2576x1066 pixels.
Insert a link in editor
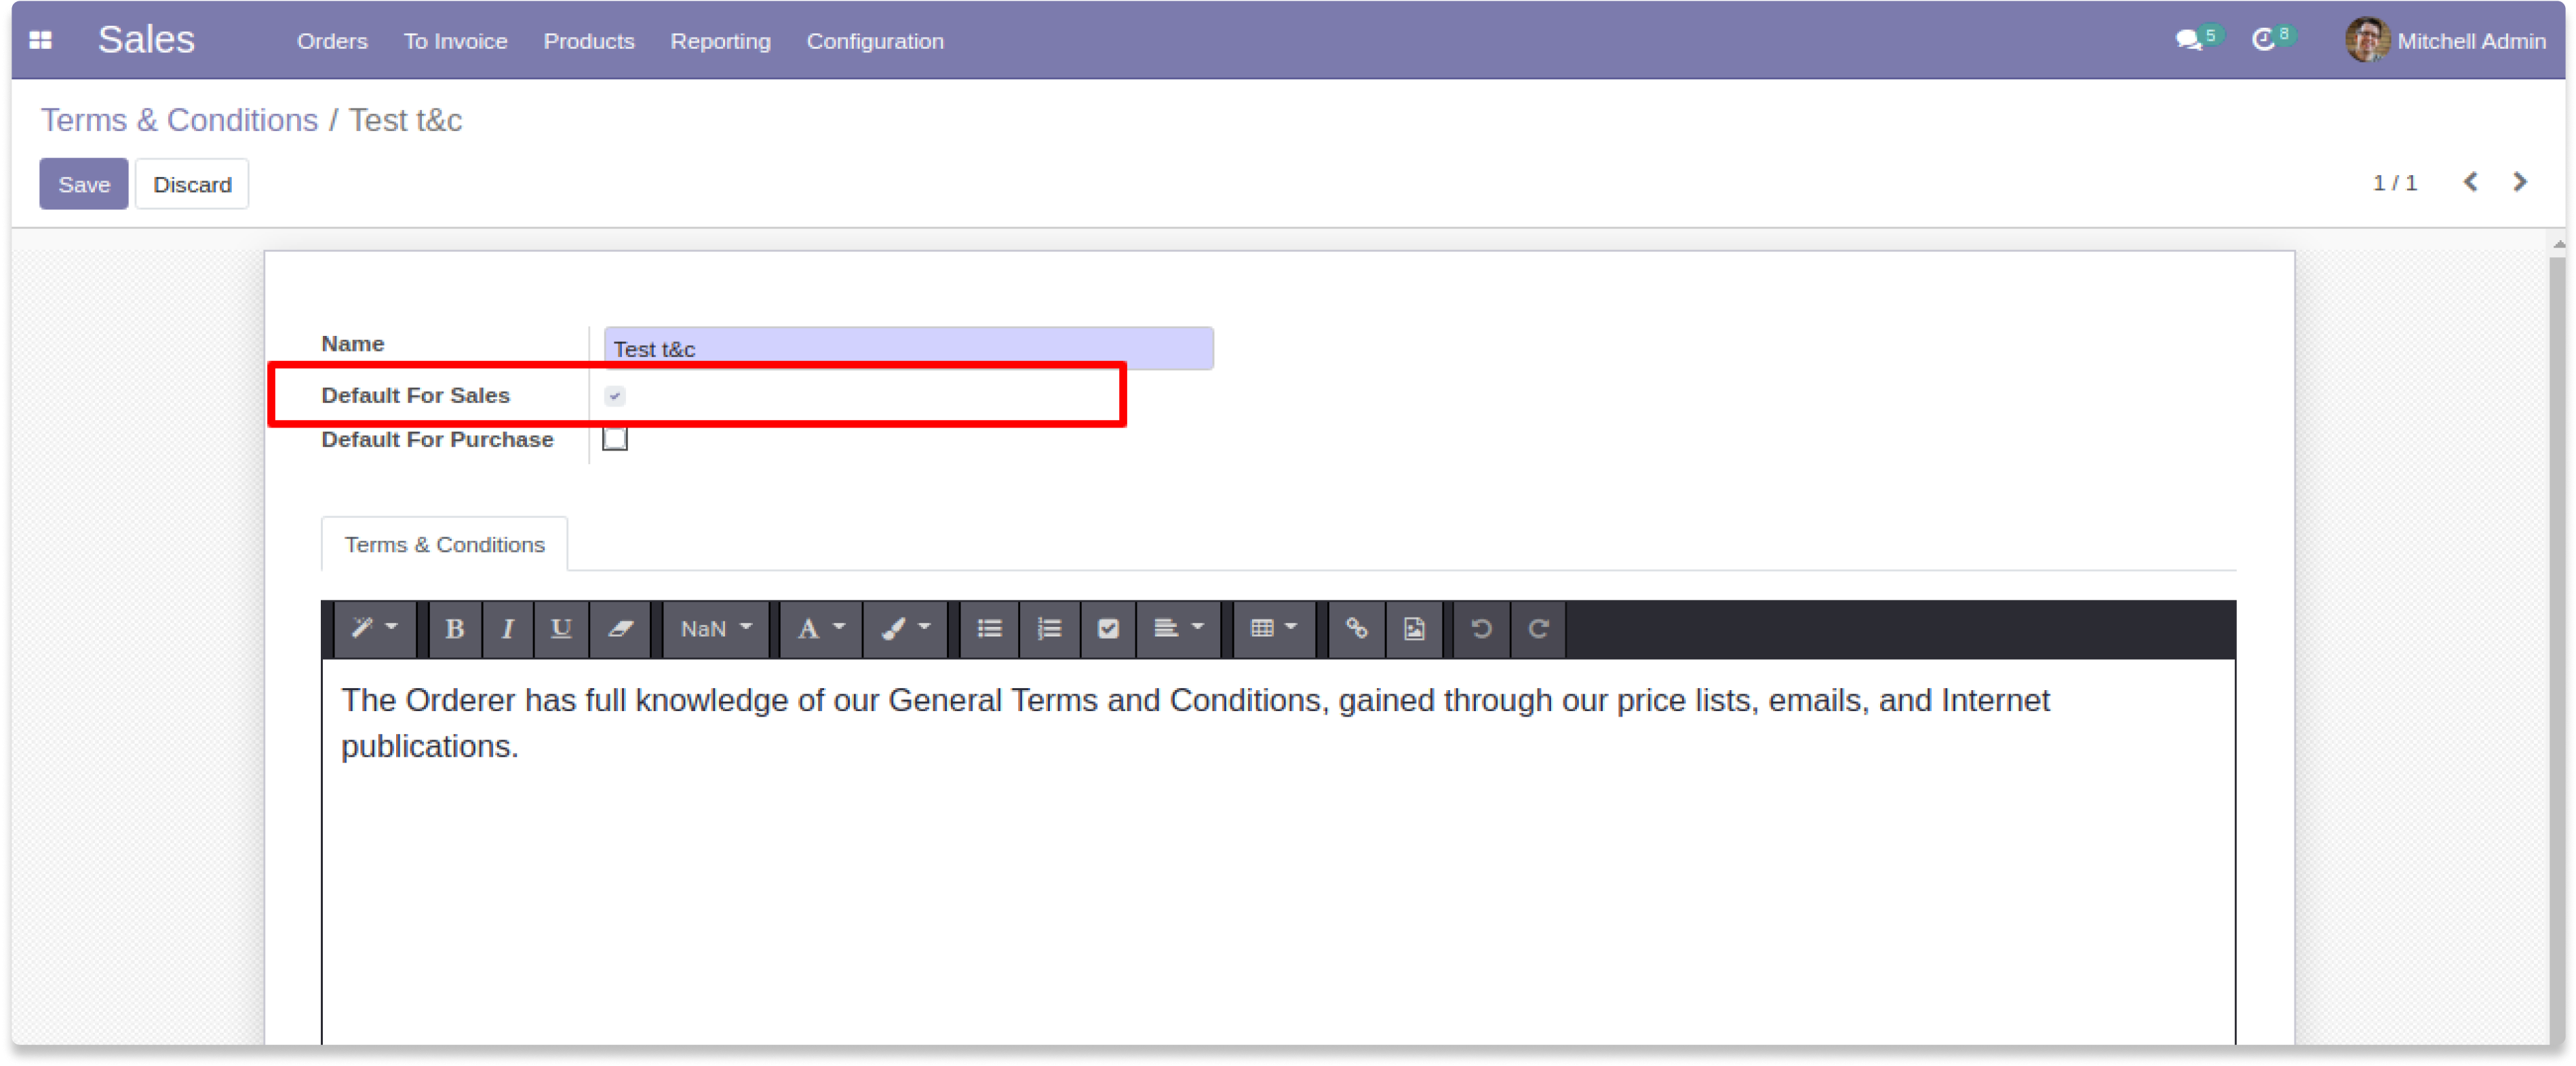click(x=1356, y=628)
